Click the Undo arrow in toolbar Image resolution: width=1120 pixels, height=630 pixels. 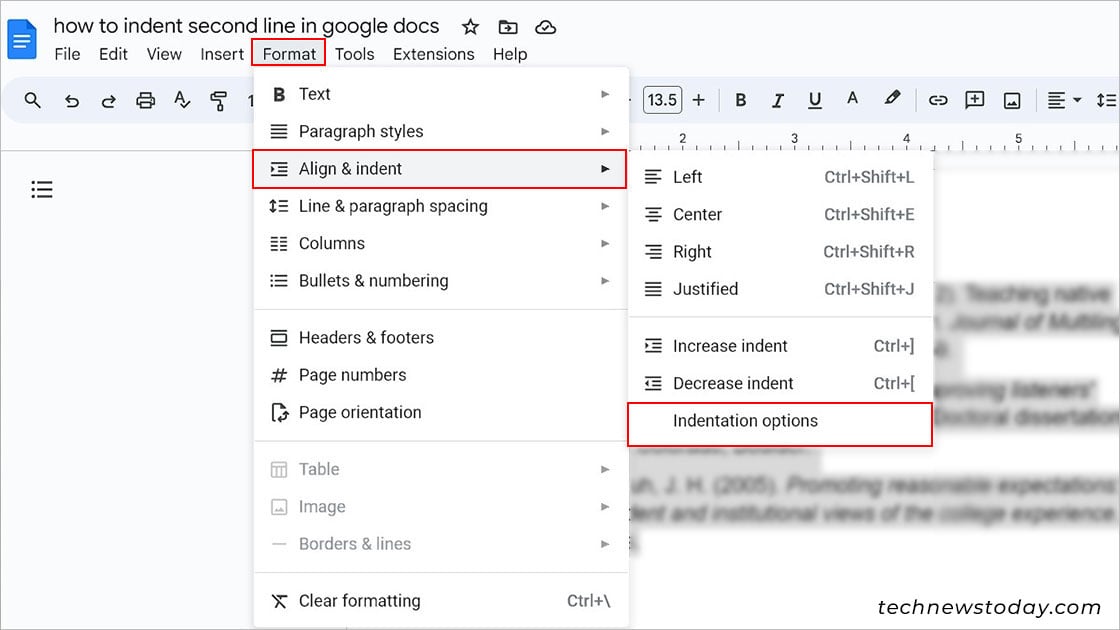tap(71, 101)
